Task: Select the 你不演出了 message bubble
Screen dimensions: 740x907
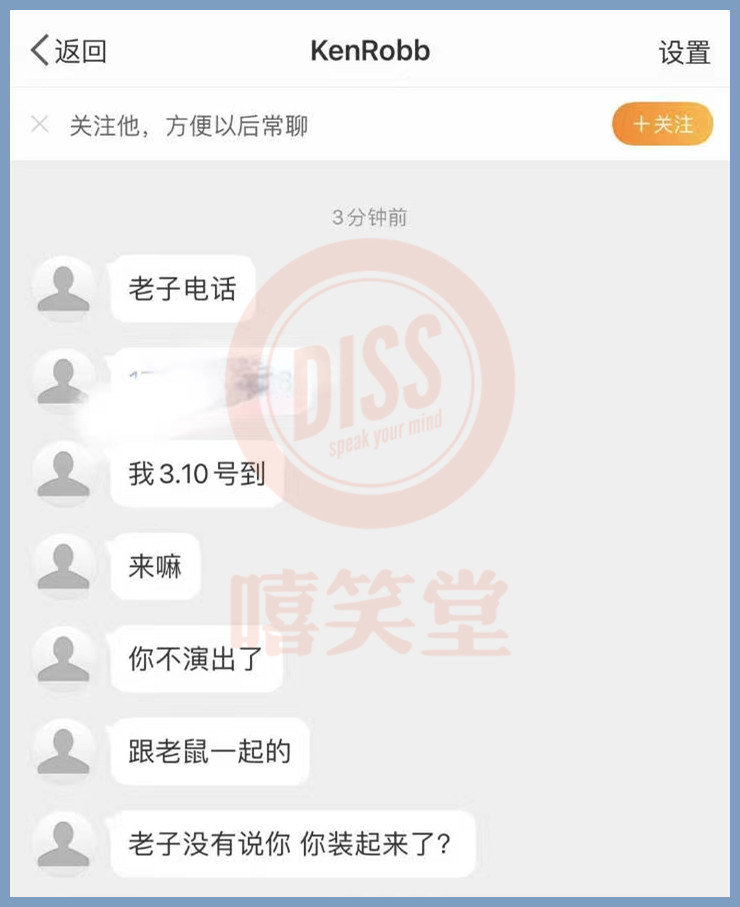Action: (196, 658)
